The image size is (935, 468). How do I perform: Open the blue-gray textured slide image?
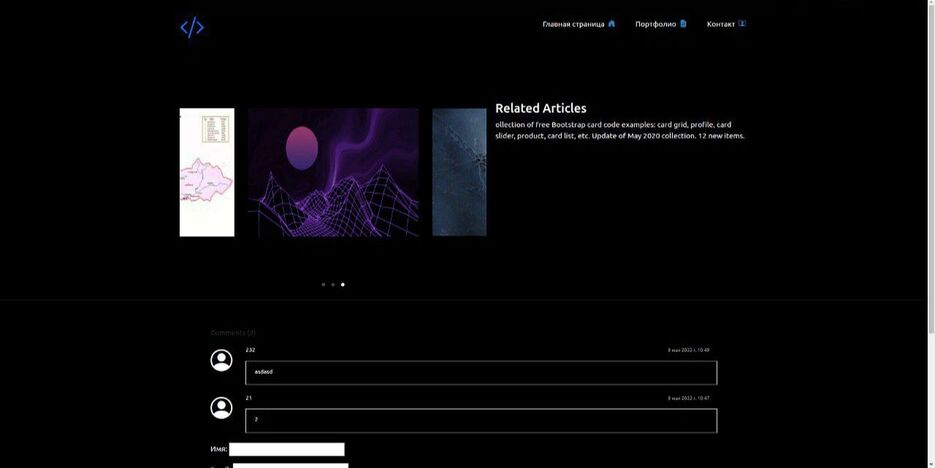[459, 172]
